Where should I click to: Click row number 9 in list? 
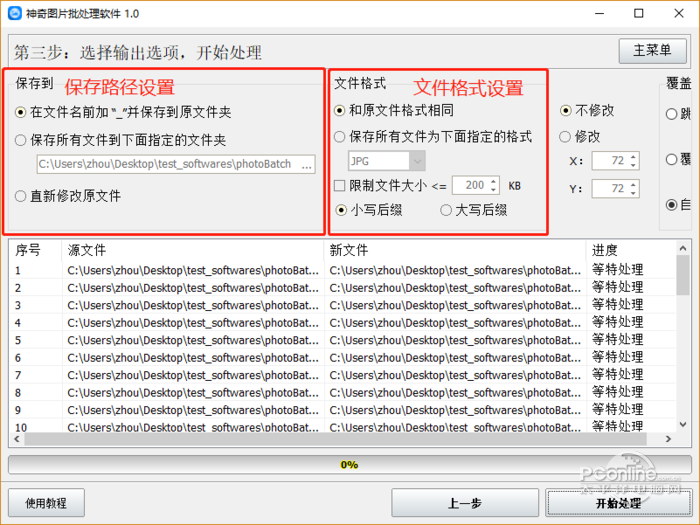(x=18, y=410)
